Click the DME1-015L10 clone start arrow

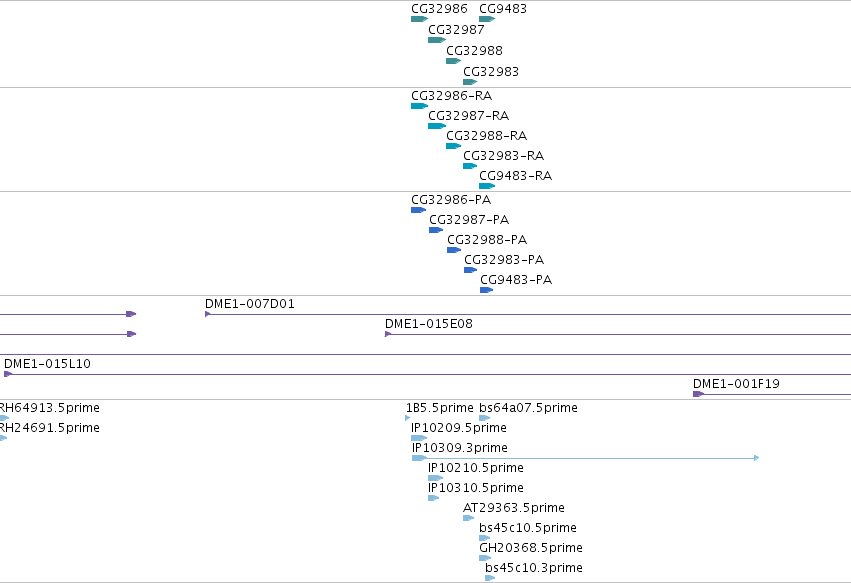click(8, 374)
